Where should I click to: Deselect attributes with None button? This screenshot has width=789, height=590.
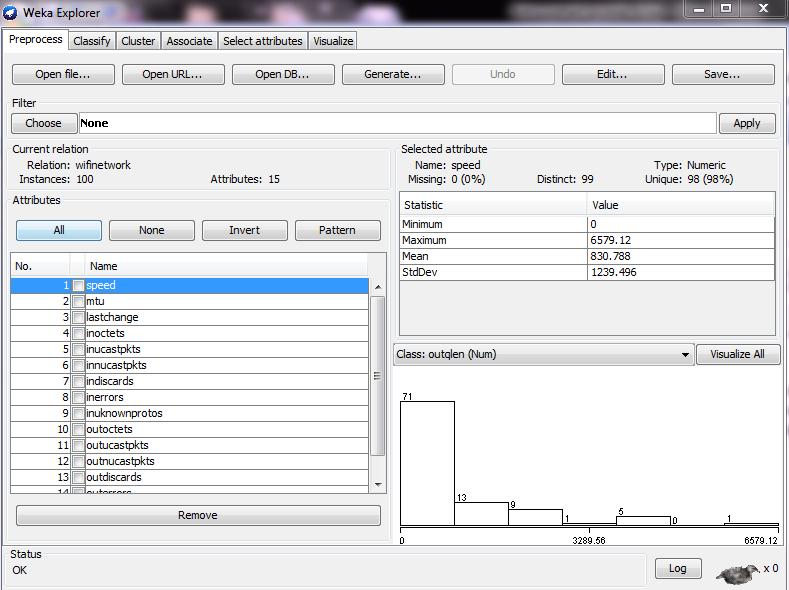tap(151, 230)
